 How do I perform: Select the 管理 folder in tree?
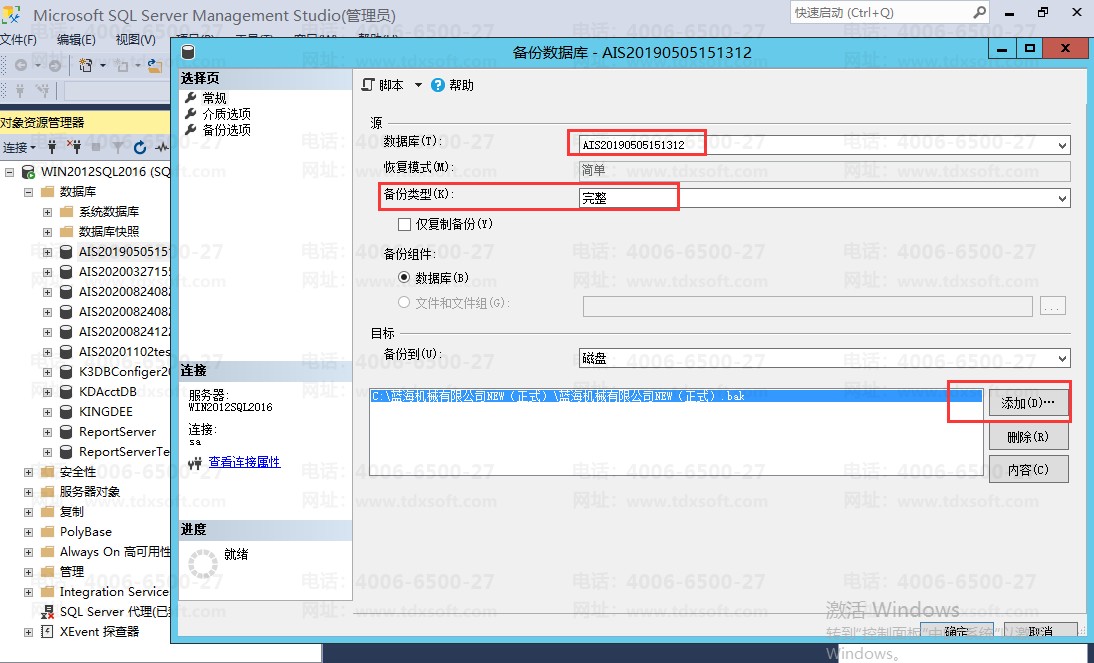71,572
